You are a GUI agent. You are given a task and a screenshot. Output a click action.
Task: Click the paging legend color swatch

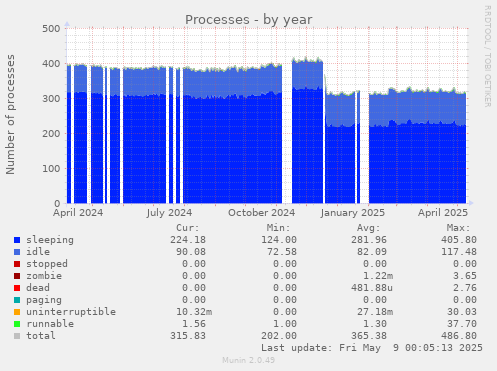click(x=17, y=300)
